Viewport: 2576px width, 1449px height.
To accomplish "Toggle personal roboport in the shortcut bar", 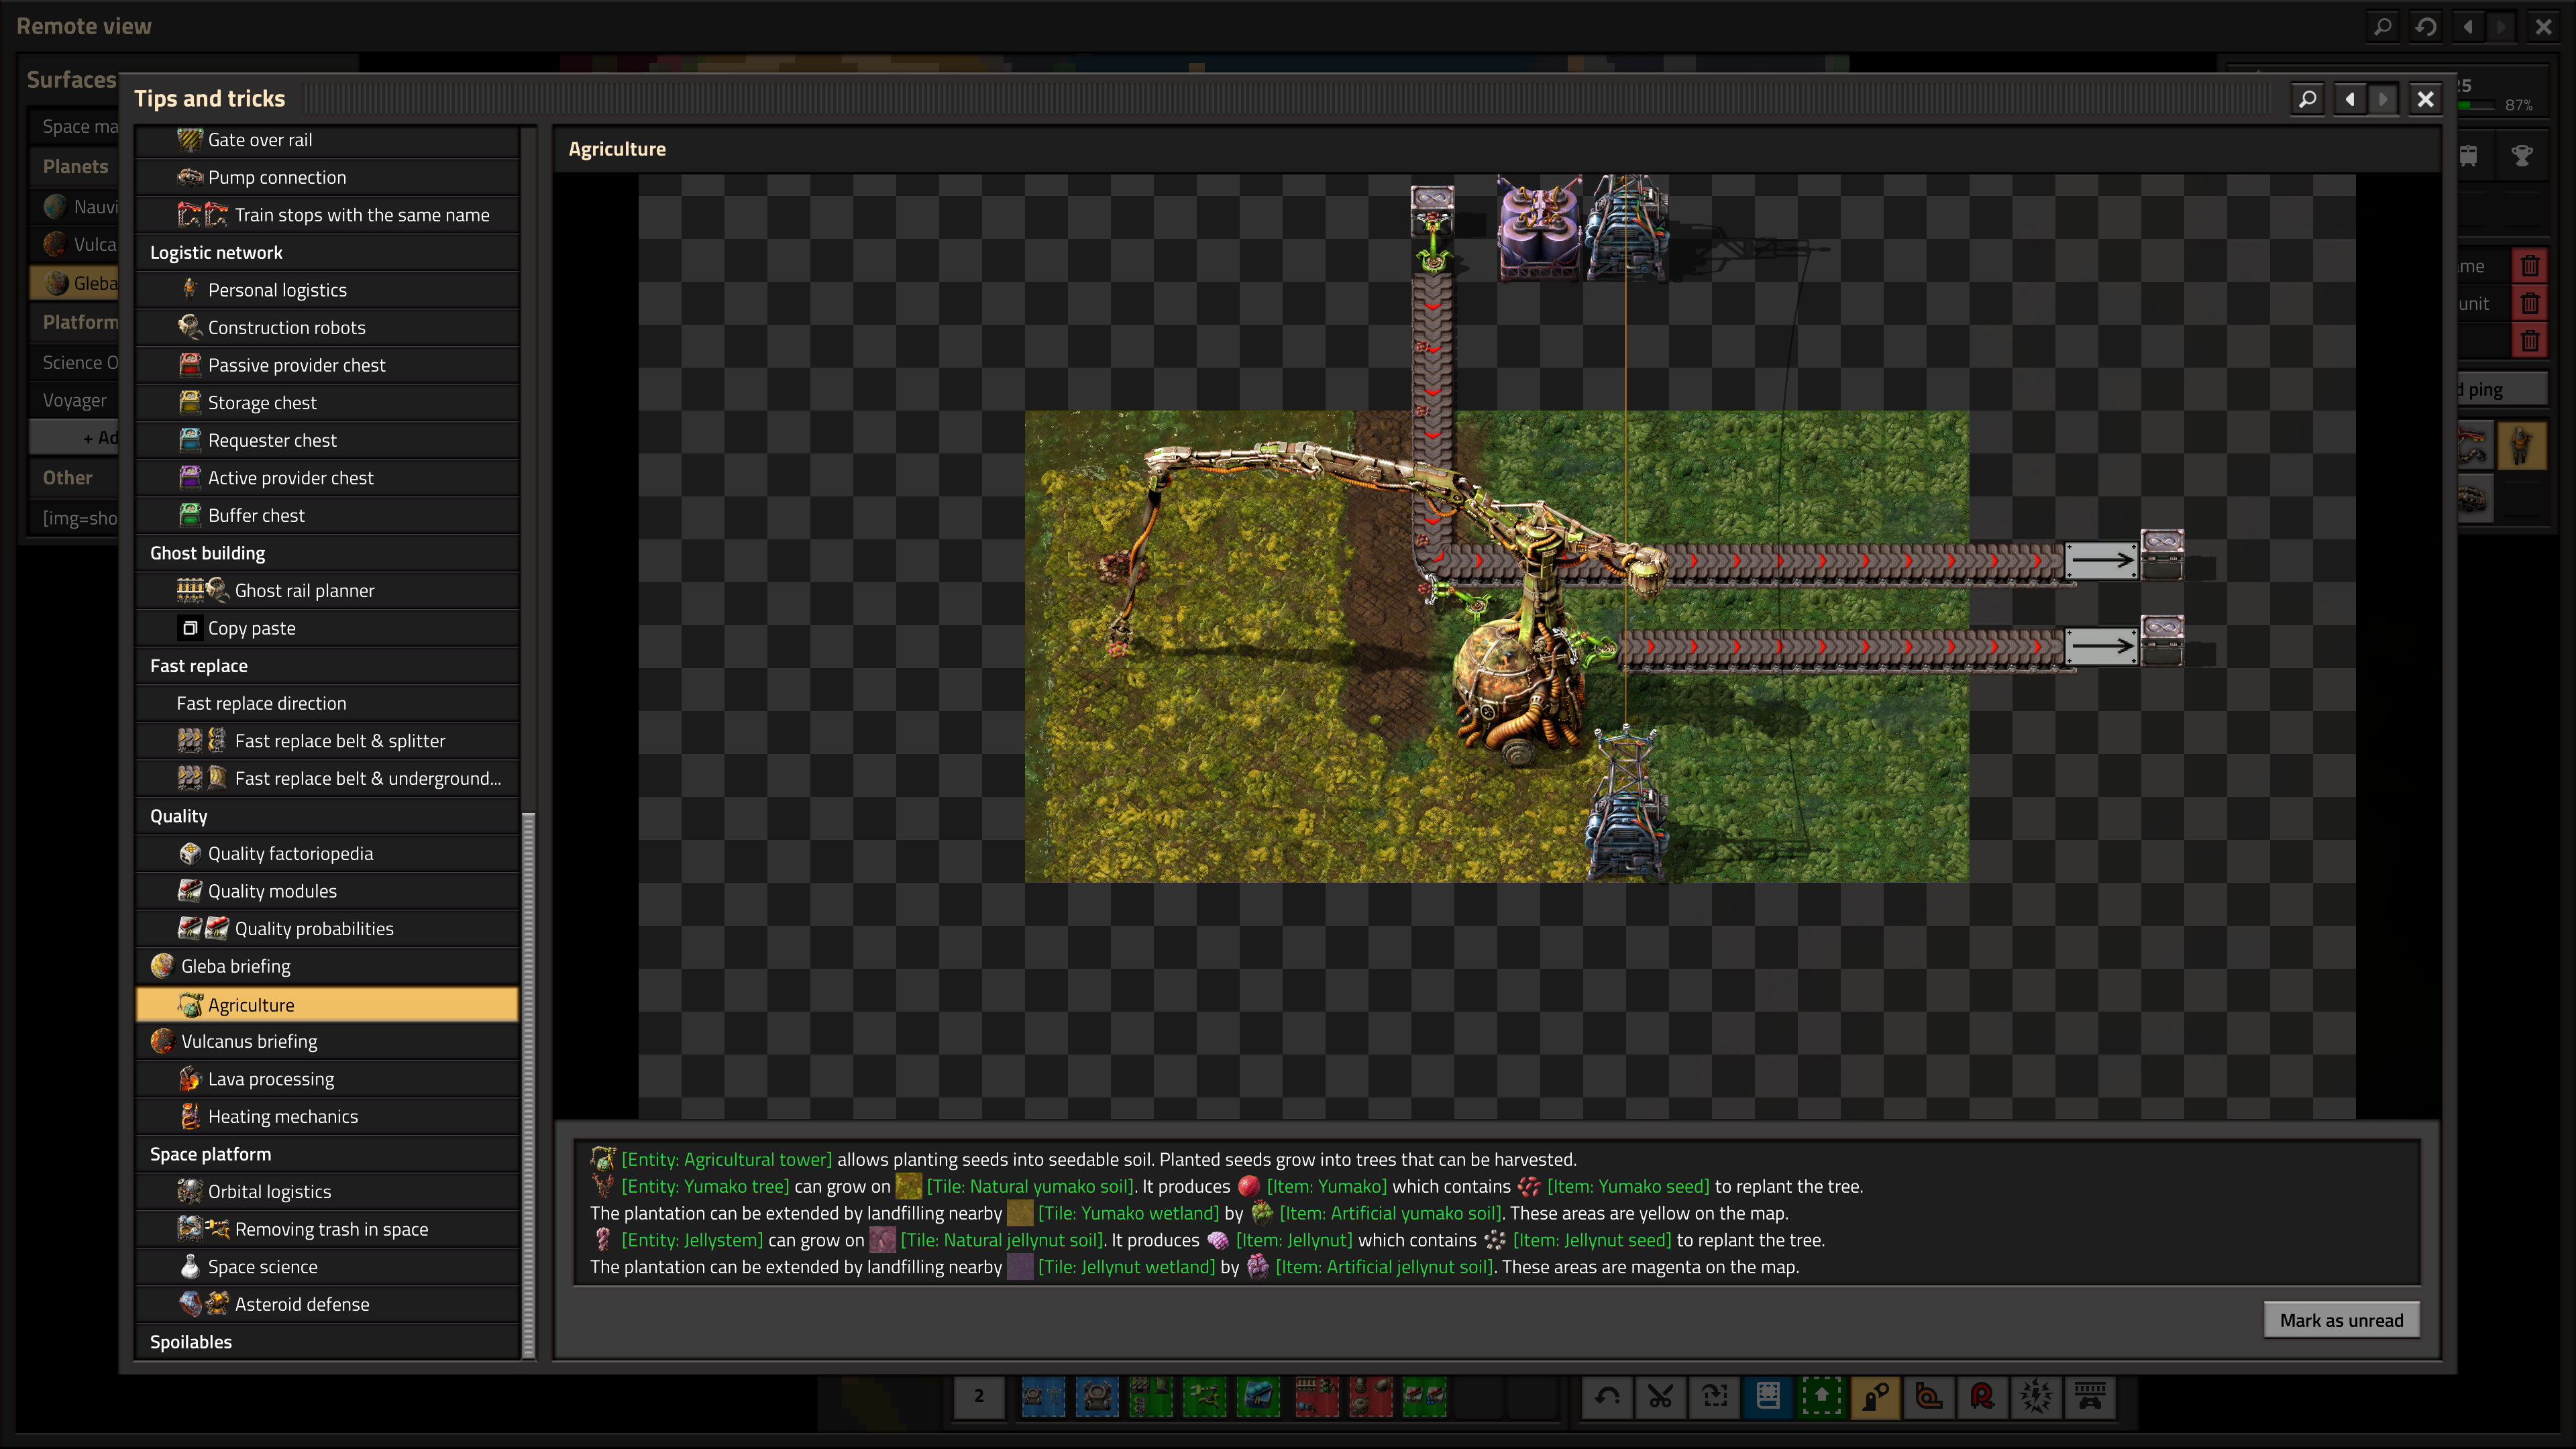I will click(x=1875, y=1396).
